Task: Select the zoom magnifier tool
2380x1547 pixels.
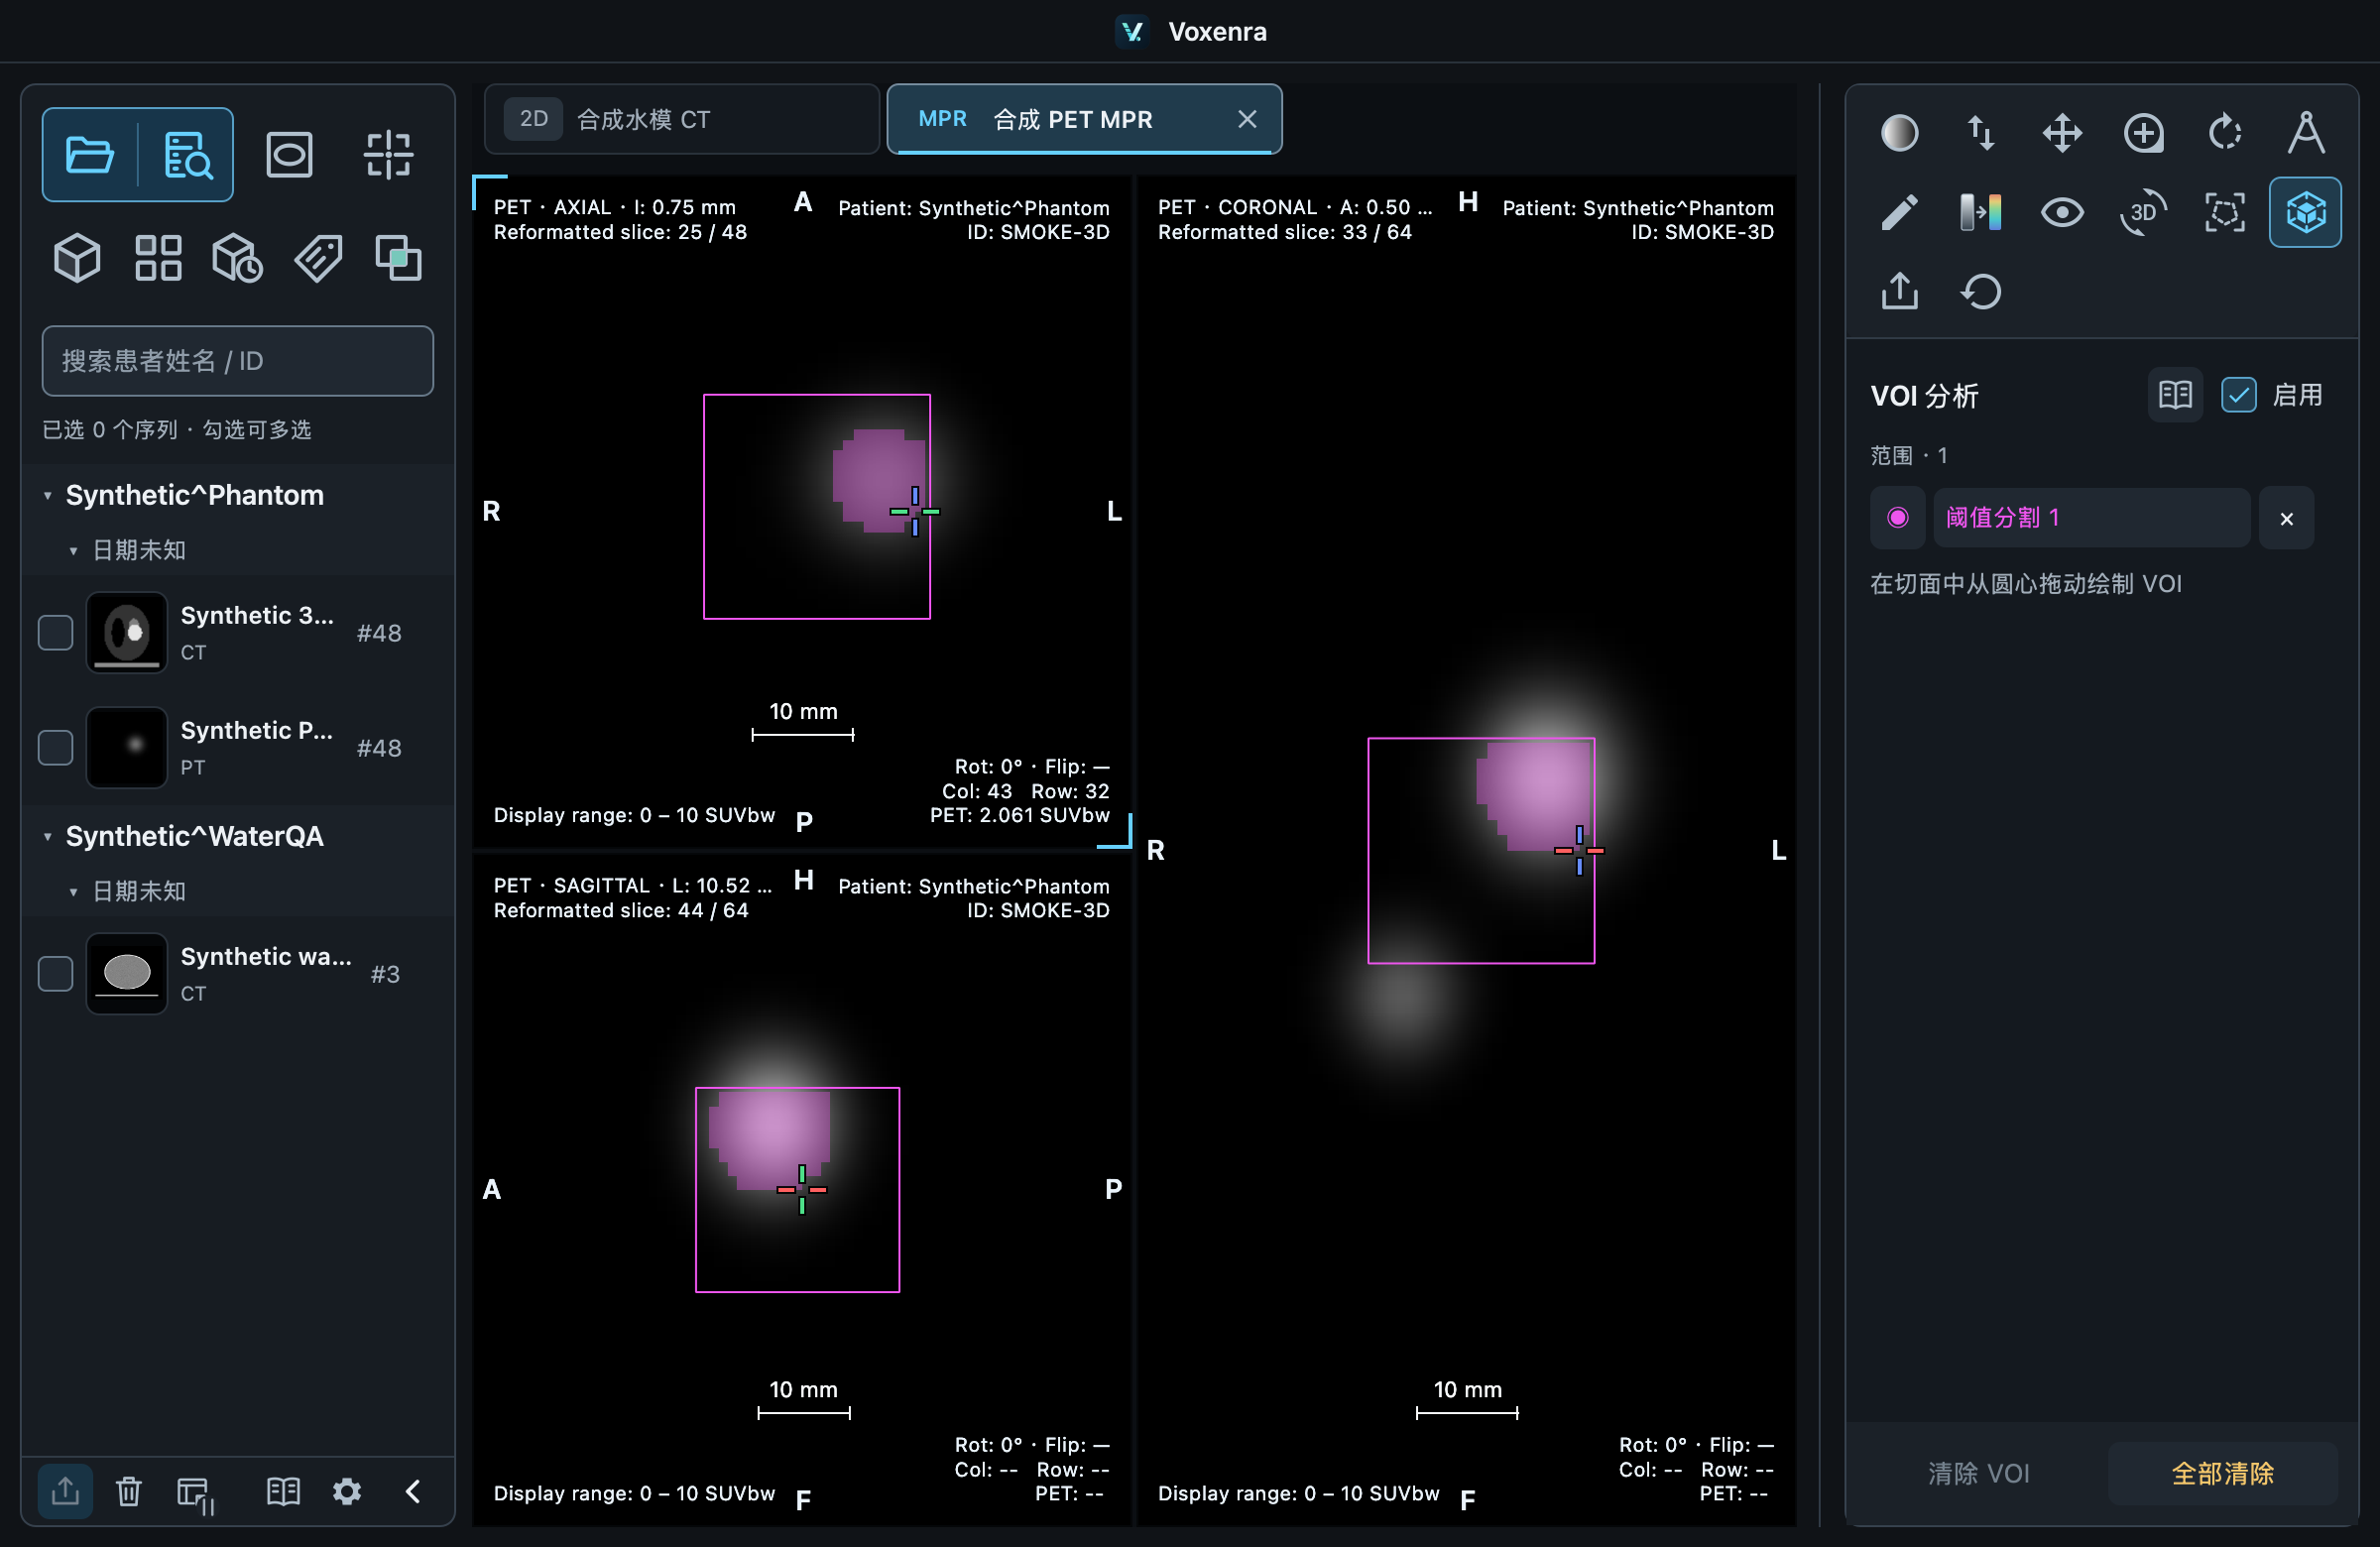Action: pyautogui.click(x=2143, y=133)
